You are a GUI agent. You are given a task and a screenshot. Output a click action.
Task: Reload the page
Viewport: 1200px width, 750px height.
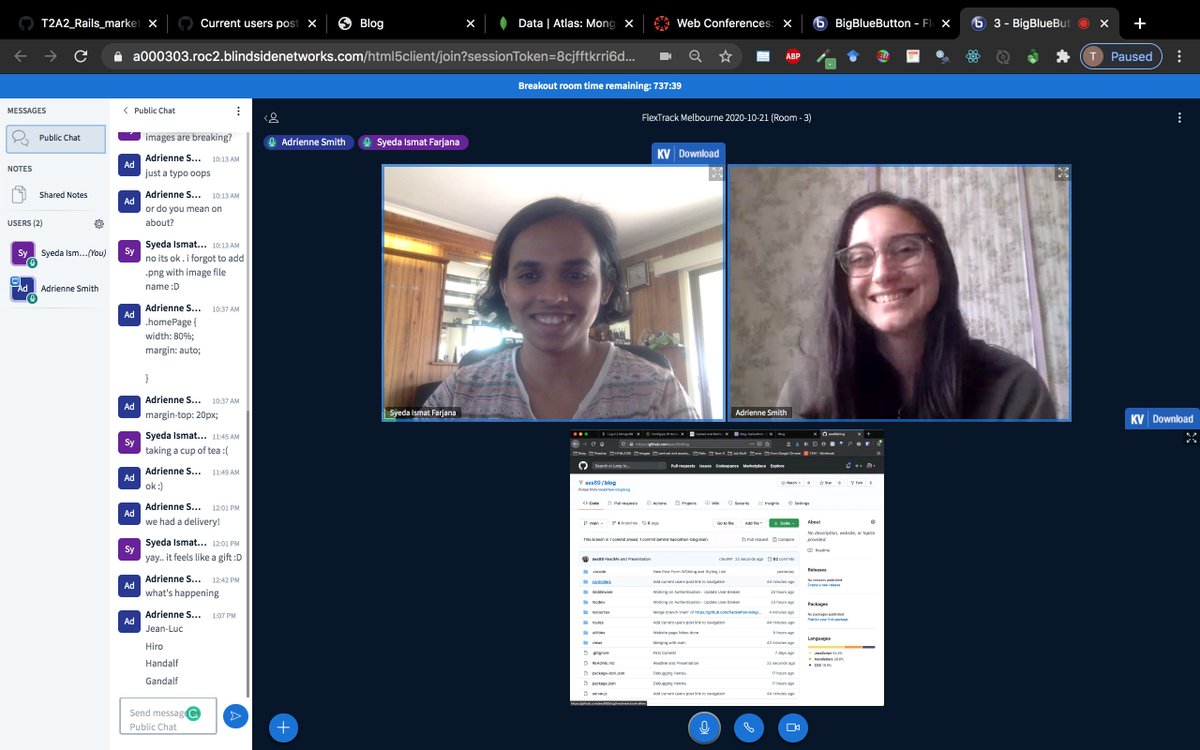80,57
